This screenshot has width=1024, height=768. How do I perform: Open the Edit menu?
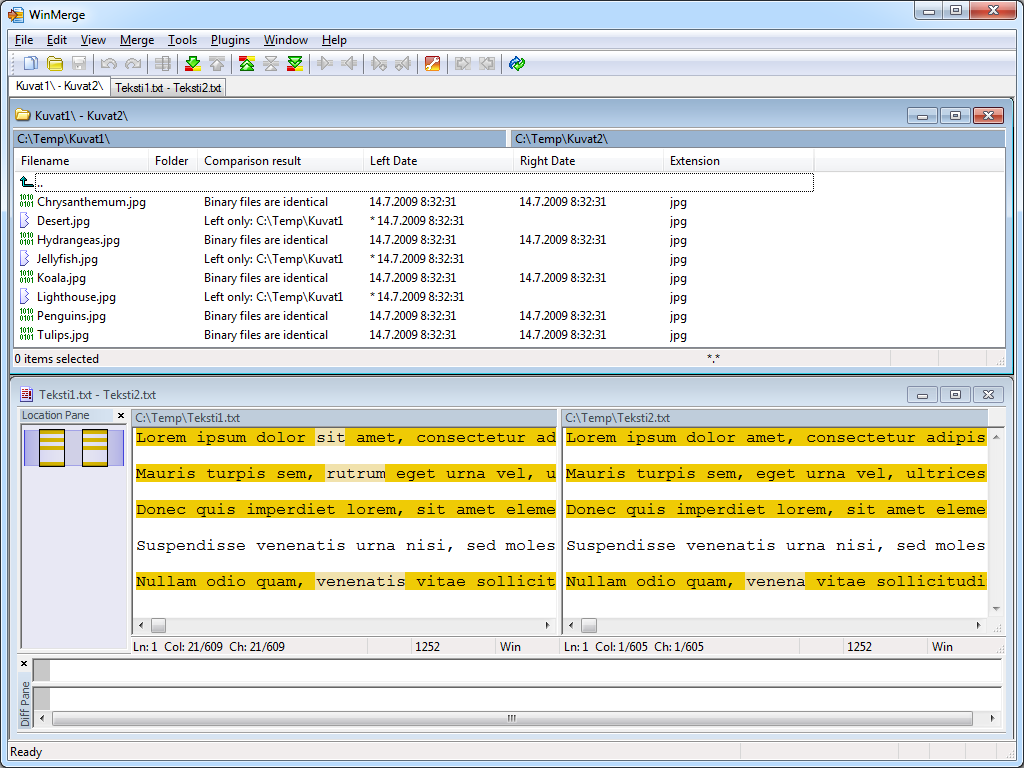tap(57, 40)
